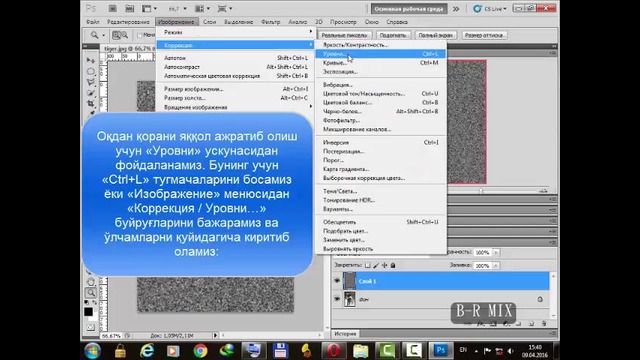640x360 pixels.
Task: Select the Polygonal Lasso tool
Action: (x=91, y=82)
